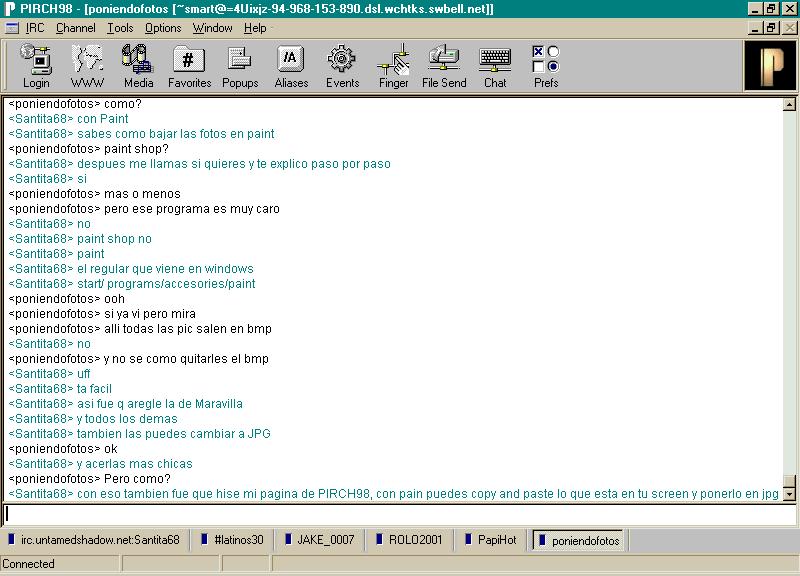
Task: Launch the WWW tool icon
Action: click(x=87, y=66)
